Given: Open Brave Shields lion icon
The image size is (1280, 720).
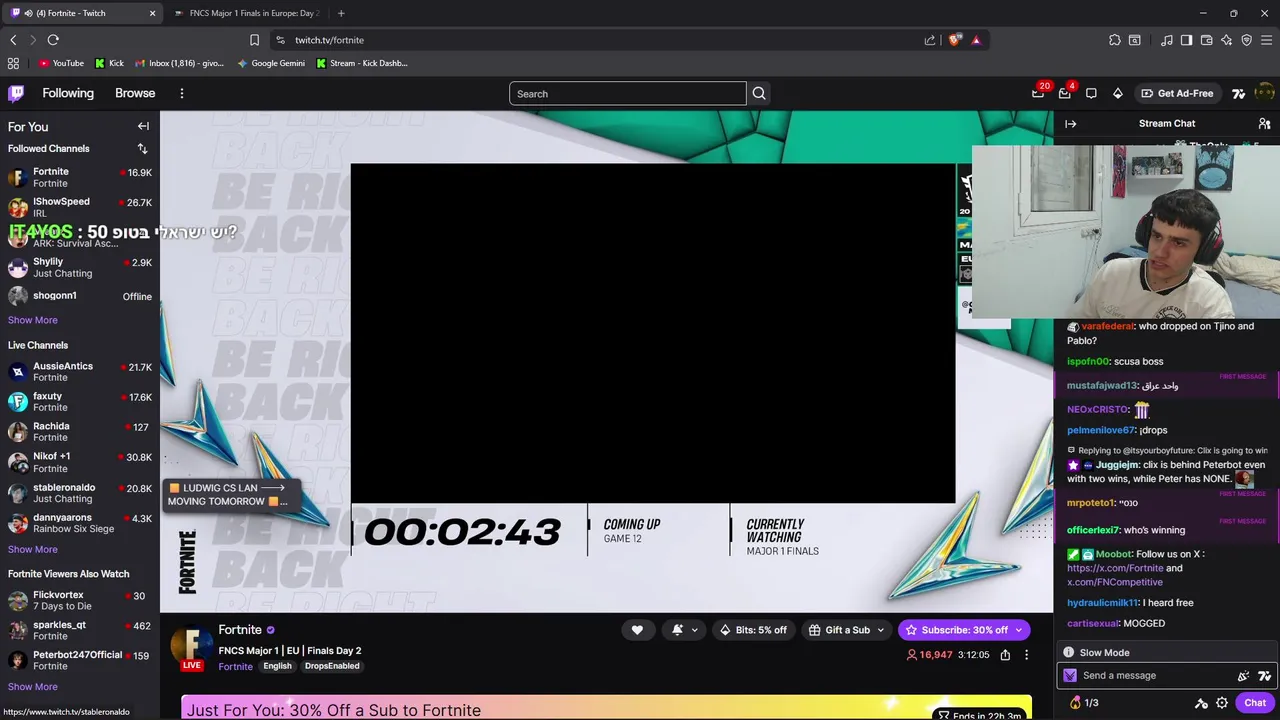Looking at the screenshot, I should point(955,40).
